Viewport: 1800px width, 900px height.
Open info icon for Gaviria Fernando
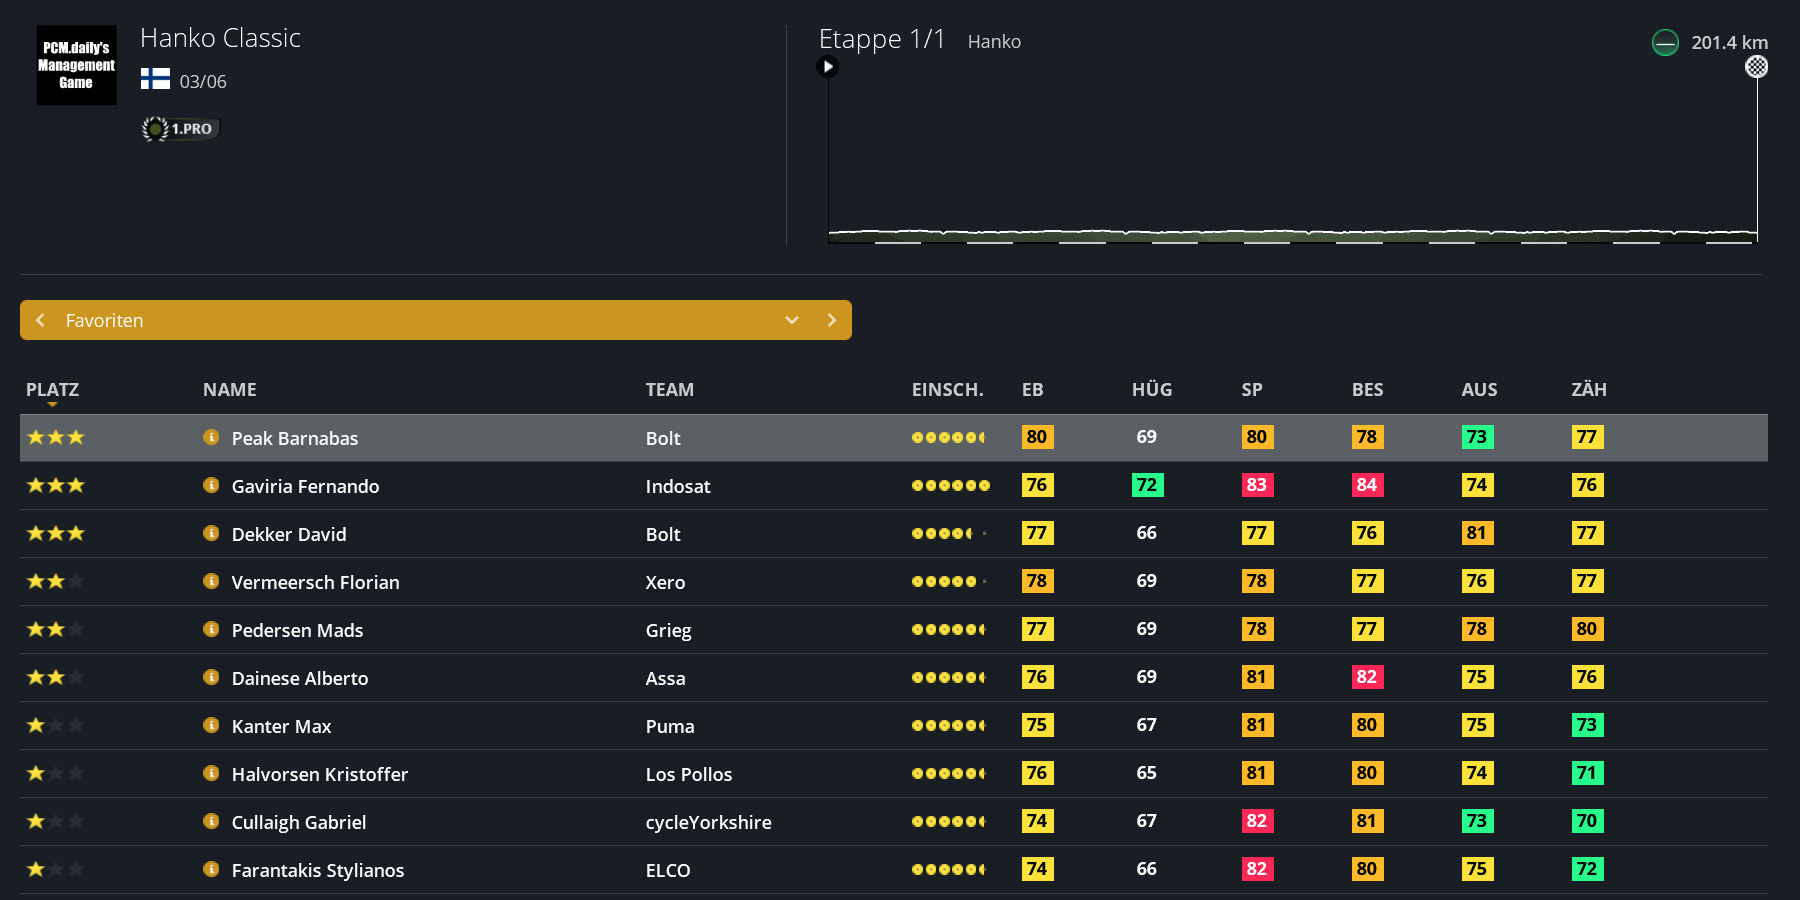click(x=211, y=485)
